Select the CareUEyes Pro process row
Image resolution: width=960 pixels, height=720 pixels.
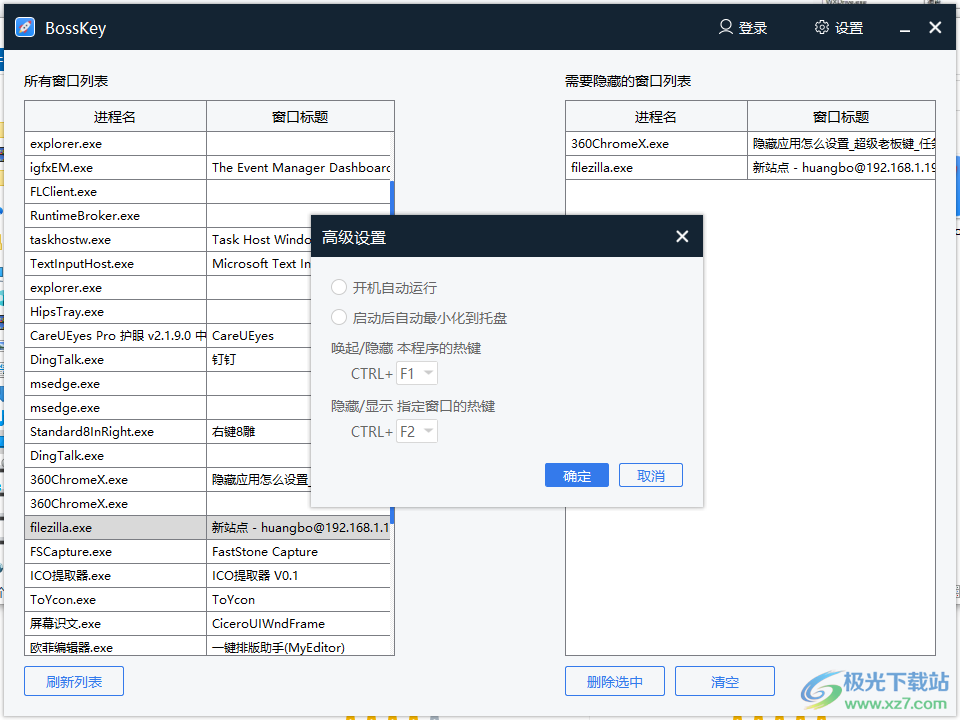tap(115, 336)
